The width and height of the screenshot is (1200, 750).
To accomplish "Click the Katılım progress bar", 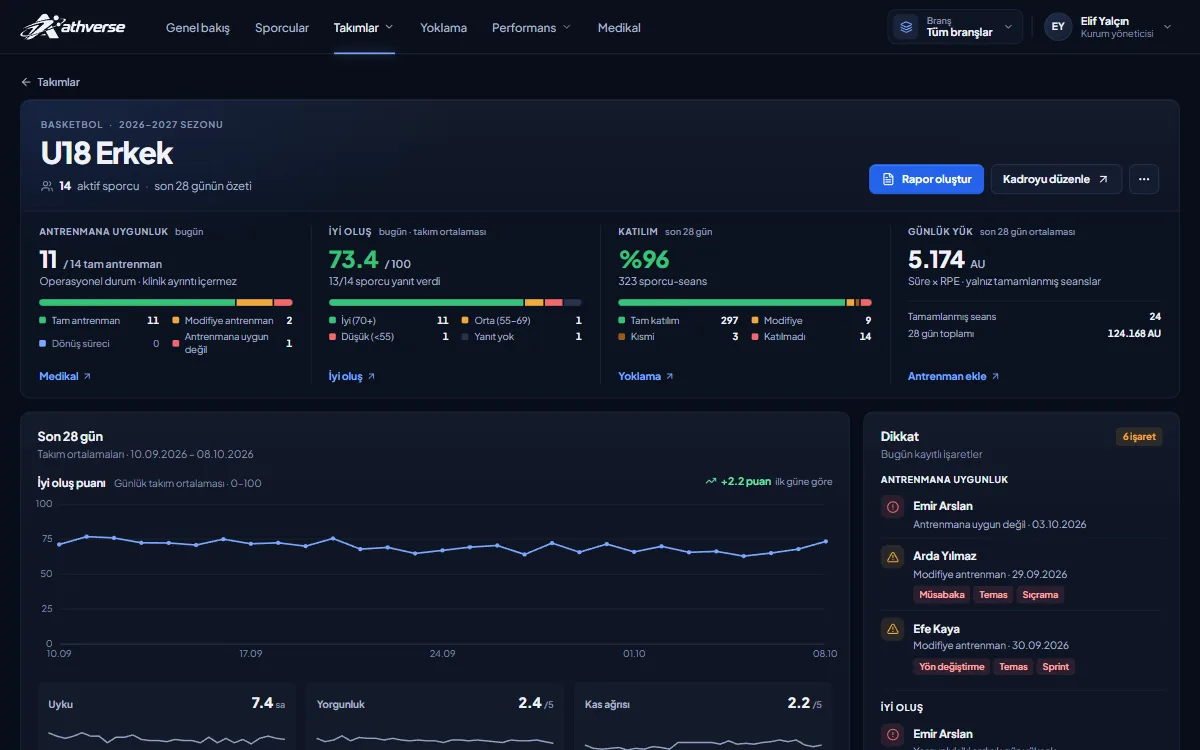I will tap(745, 302).
